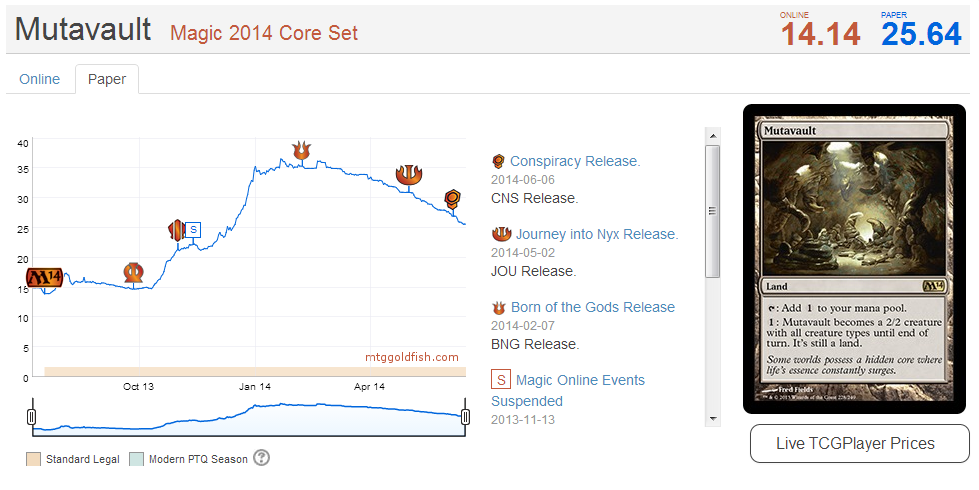Click the events list scroll-up arrow
The width and height of the screenshot is (979, 490).
[x=712, y=134]
